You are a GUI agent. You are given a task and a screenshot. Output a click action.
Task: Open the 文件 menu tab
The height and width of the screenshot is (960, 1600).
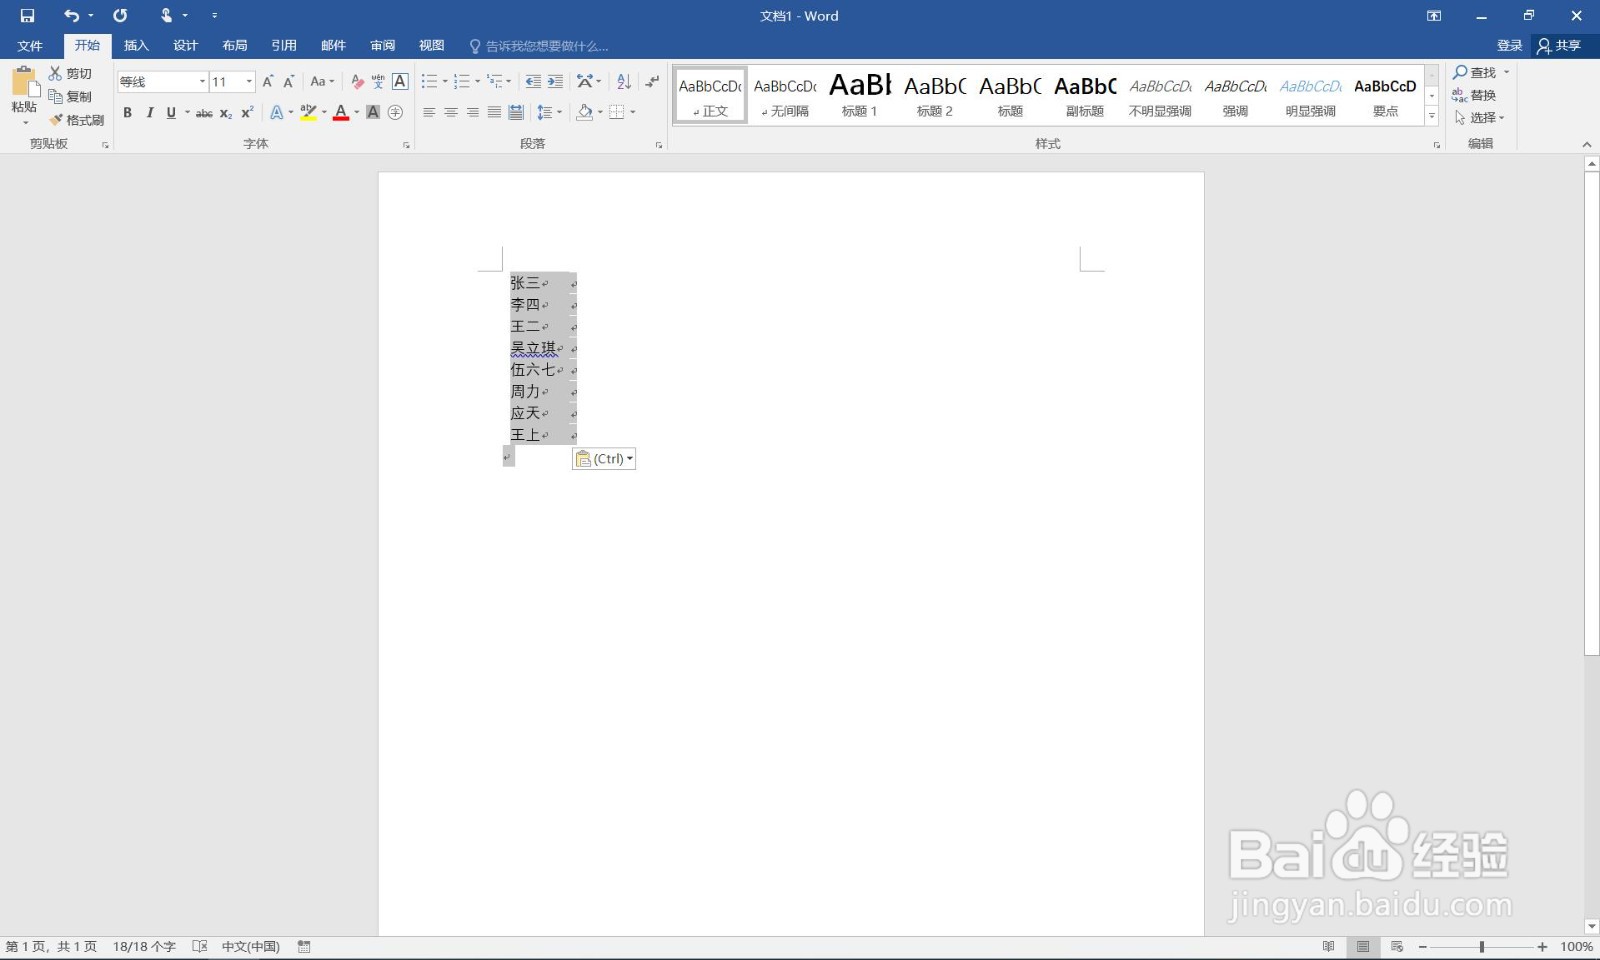30,46
